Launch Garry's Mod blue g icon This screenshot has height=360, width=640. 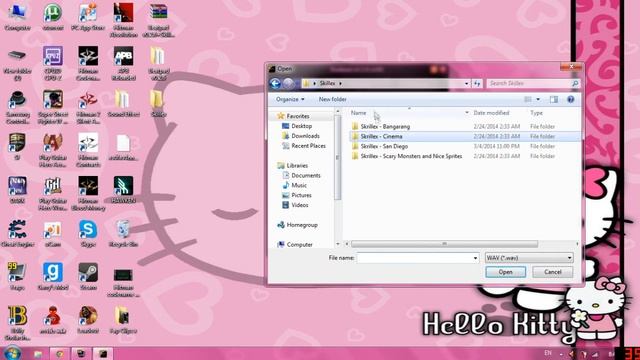point(53,277)
